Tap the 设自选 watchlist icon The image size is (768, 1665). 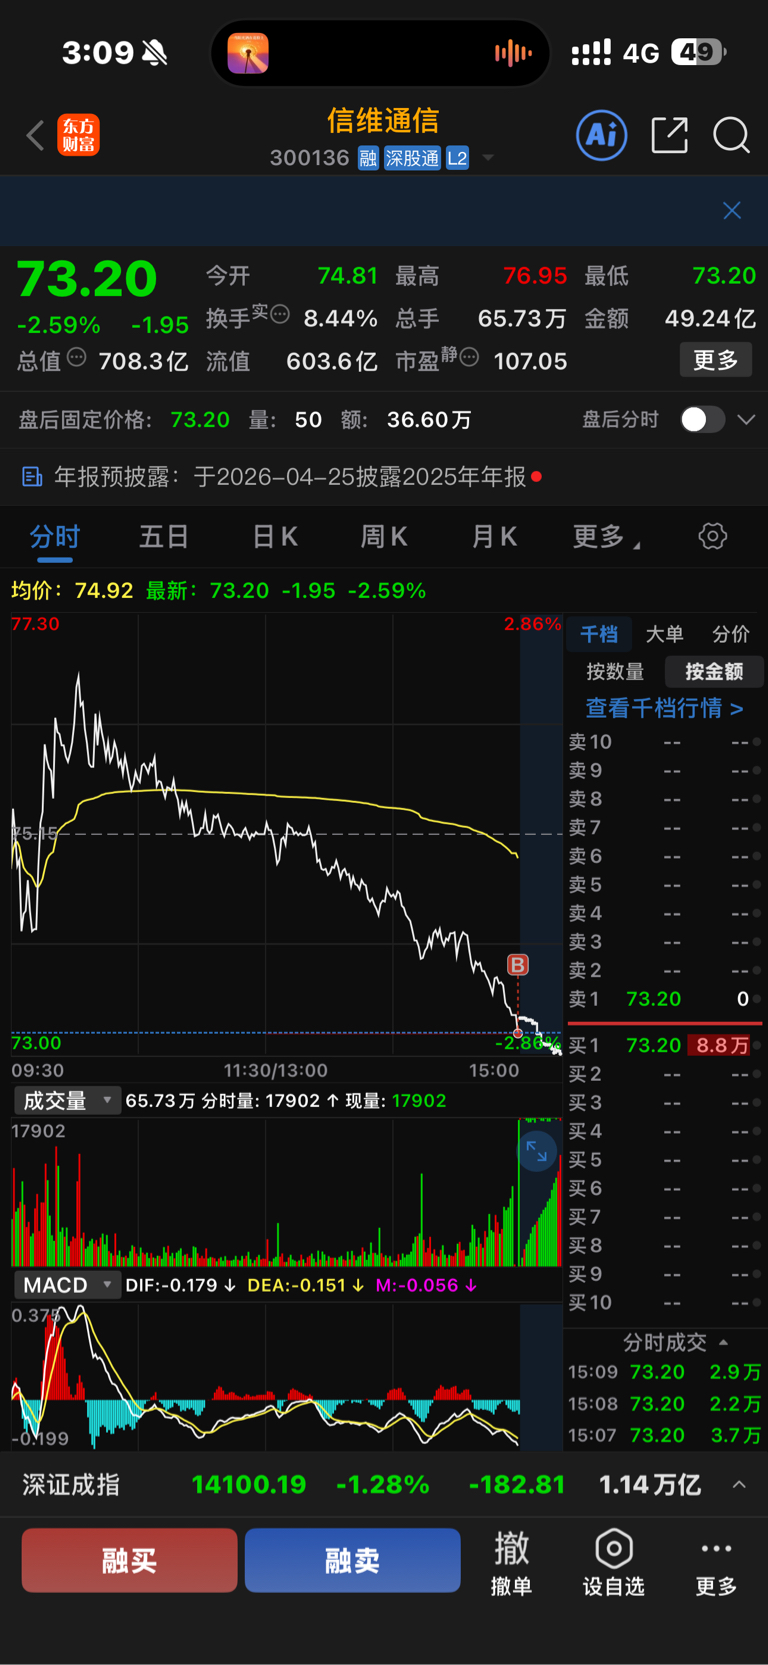pyautogui.click(x=614, y=1561)
